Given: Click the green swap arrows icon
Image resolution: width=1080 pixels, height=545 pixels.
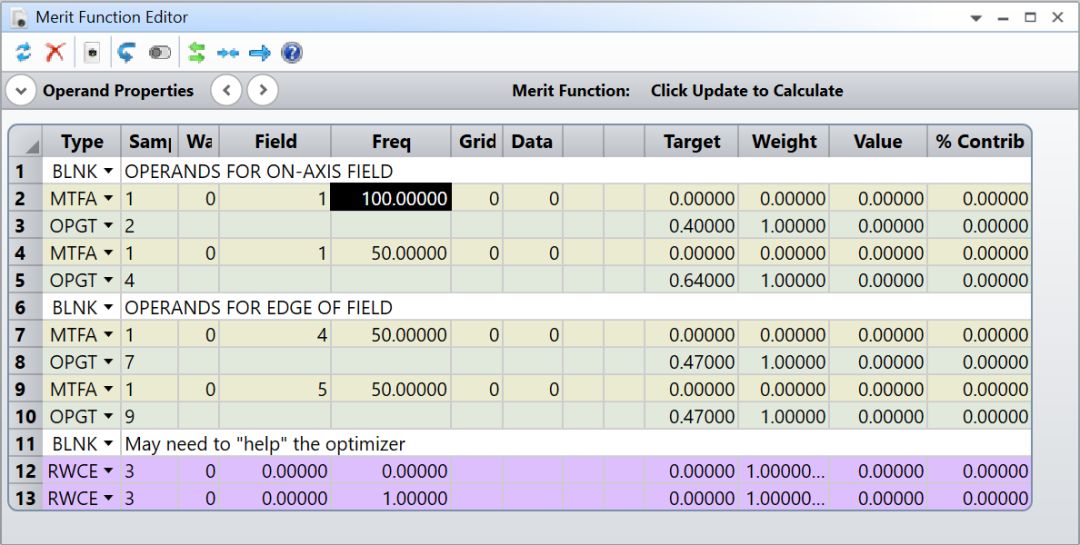Looking at the screenshot, I should pyautogui.click(x=197, y=53).
